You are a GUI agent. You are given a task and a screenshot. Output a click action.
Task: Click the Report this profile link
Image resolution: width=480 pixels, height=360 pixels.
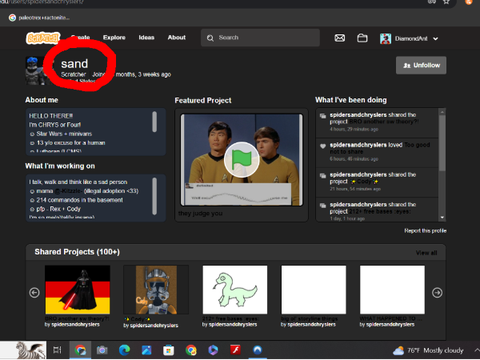click(x=425, y=231)
